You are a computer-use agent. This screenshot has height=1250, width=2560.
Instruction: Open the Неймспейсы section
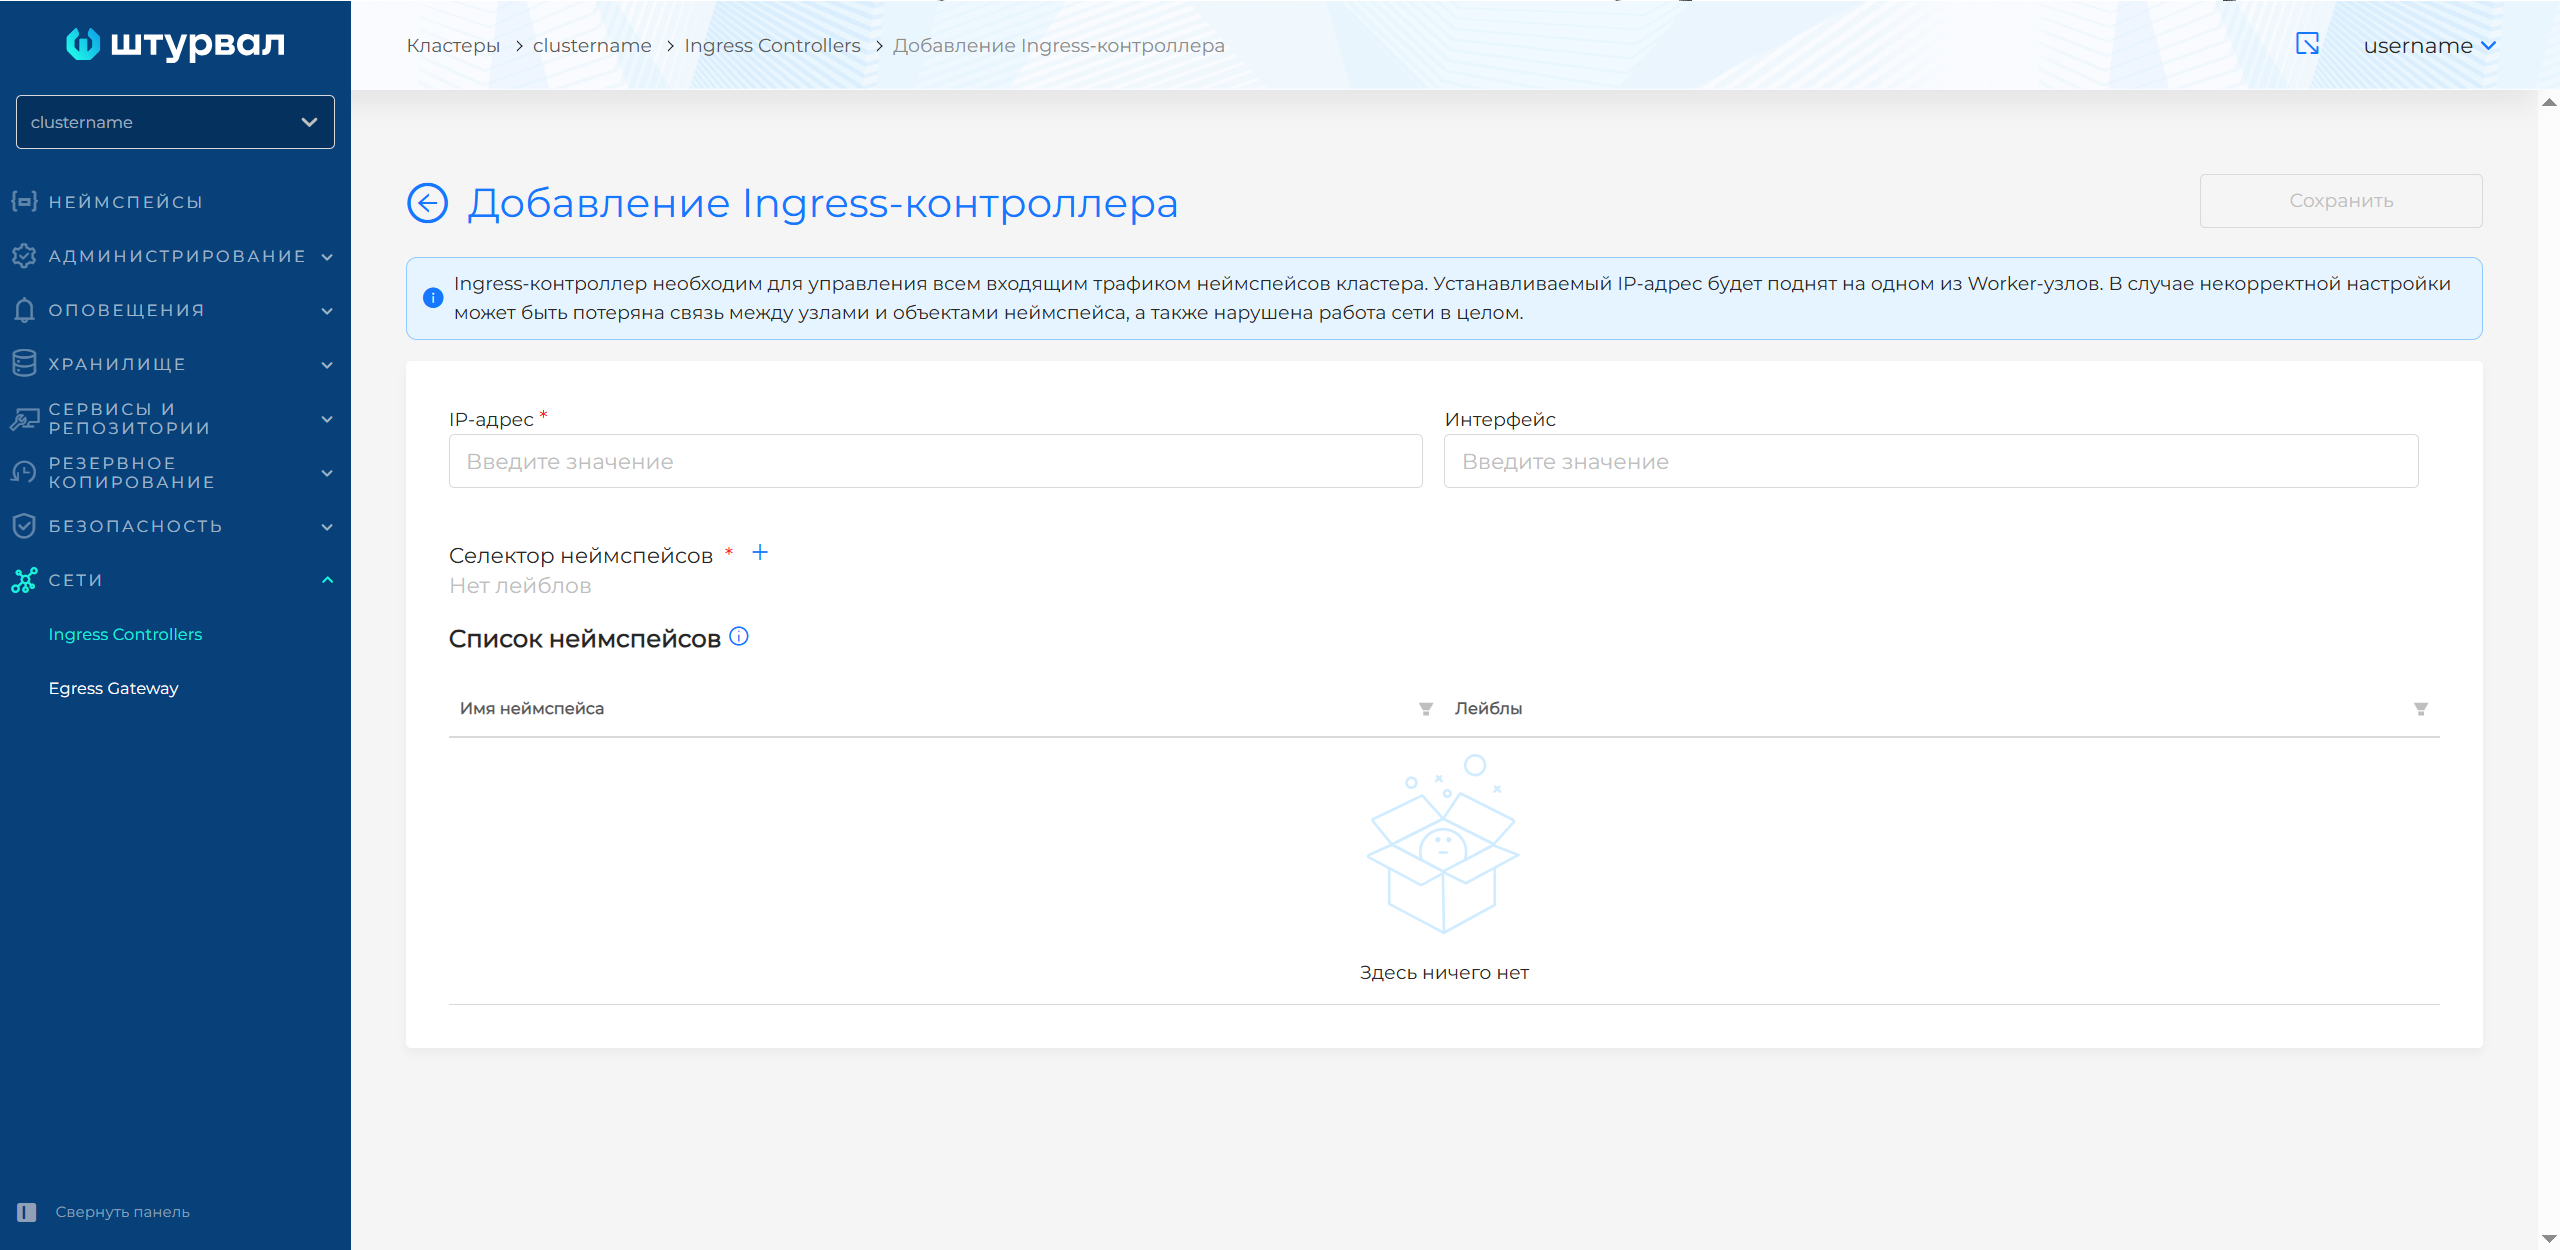[x=125, y=202]
